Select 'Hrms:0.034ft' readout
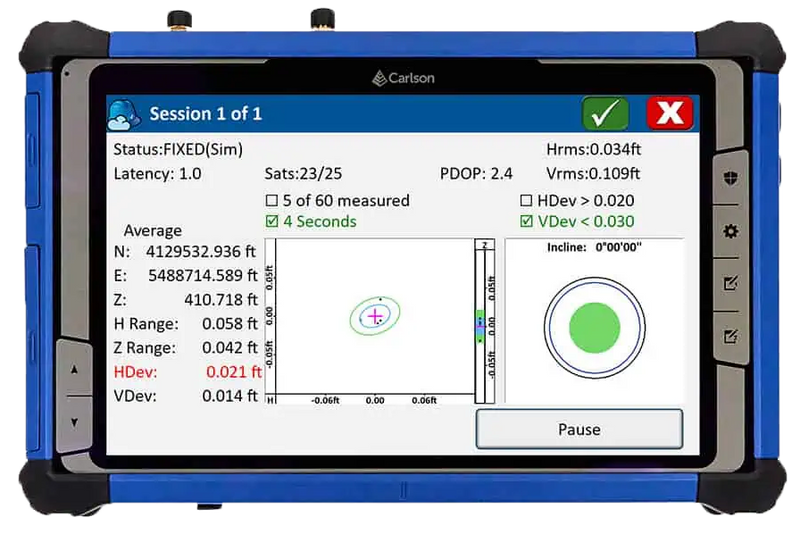 (593, 149)
